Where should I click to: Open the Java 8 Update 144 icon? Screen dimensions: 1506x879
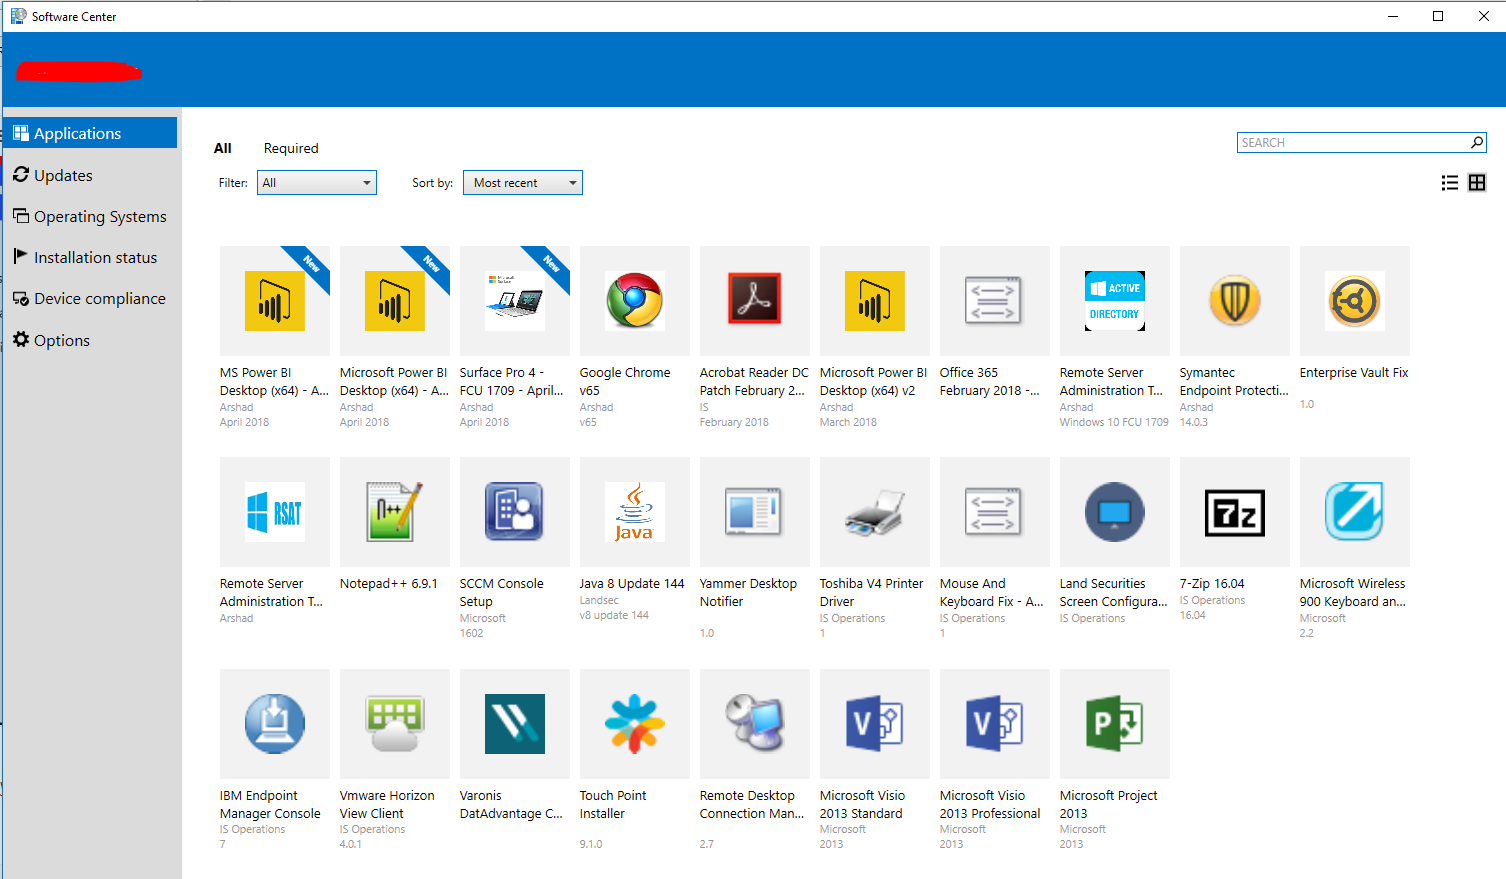pos(635,512)
